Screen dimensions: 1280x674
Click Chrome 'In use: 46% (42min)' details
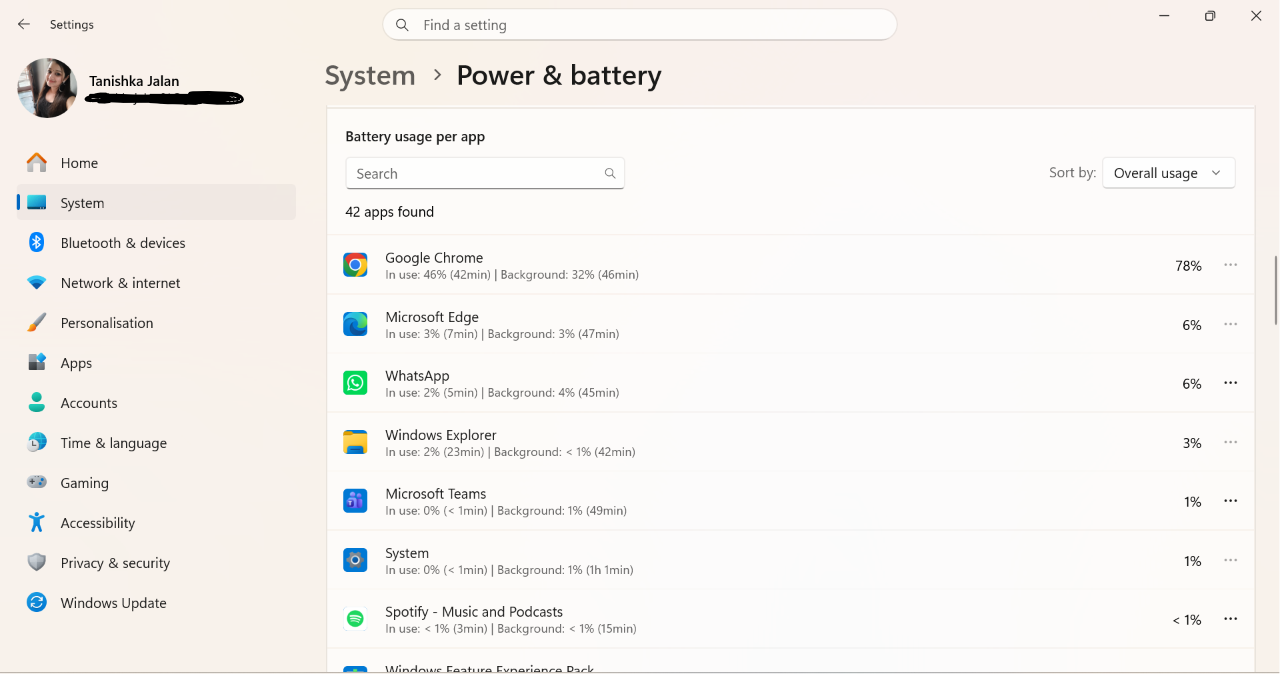click(438, 274)
